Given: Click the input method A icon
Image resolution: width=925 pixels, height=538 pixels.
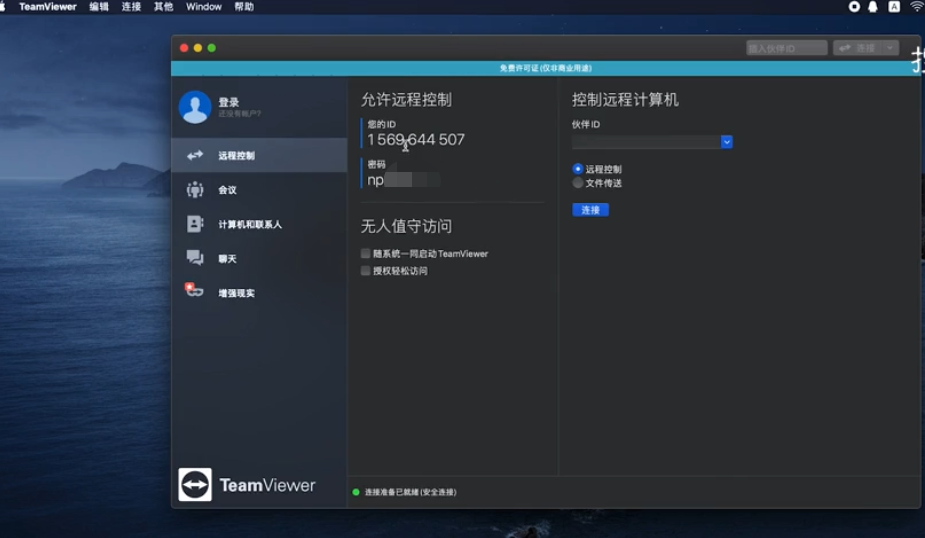Looking at the screenshot, I should click(x=894, y=6).
